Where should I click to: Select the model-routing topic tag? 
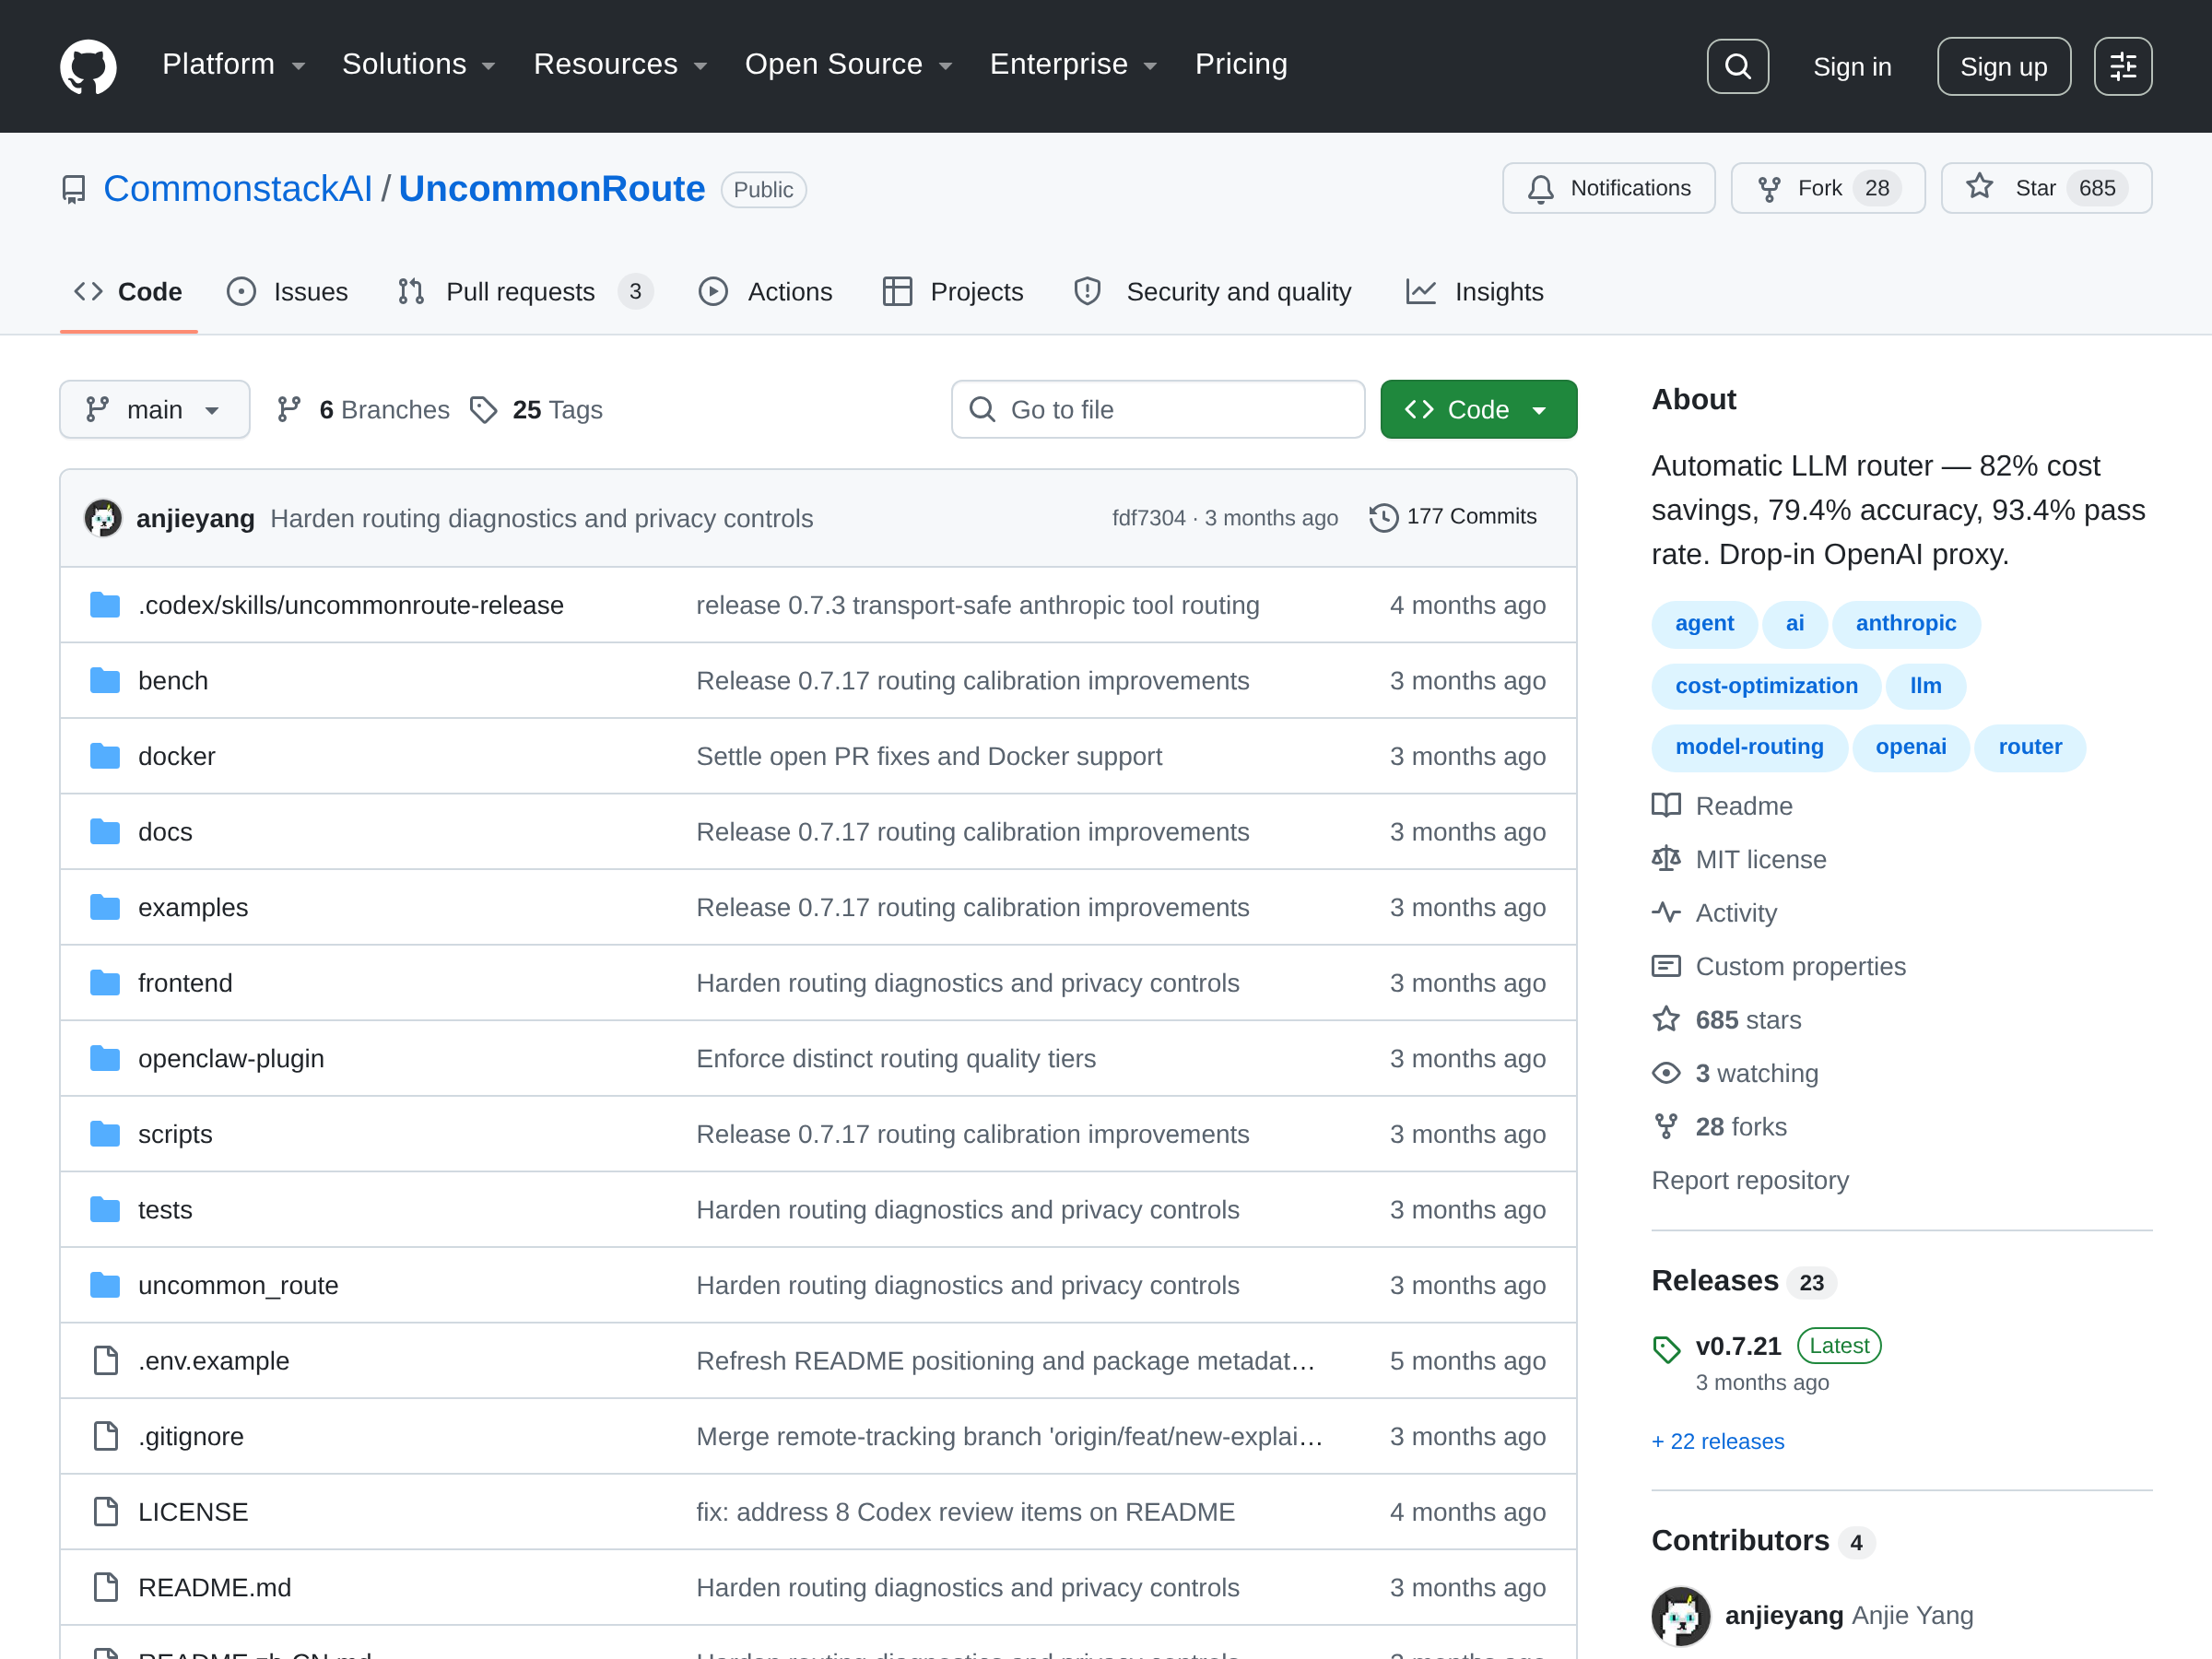tap(1749, 747)
